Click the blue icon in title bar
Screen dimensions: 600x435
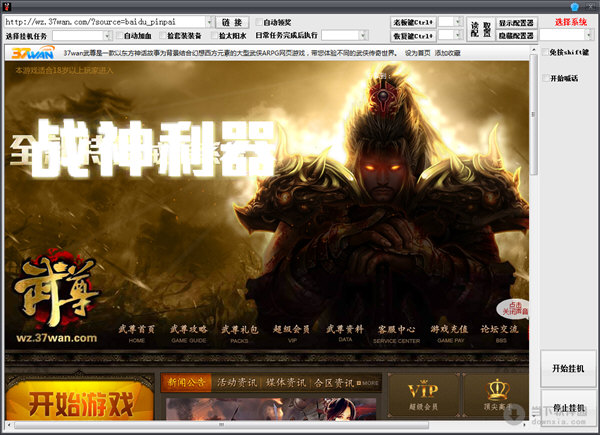574,7
